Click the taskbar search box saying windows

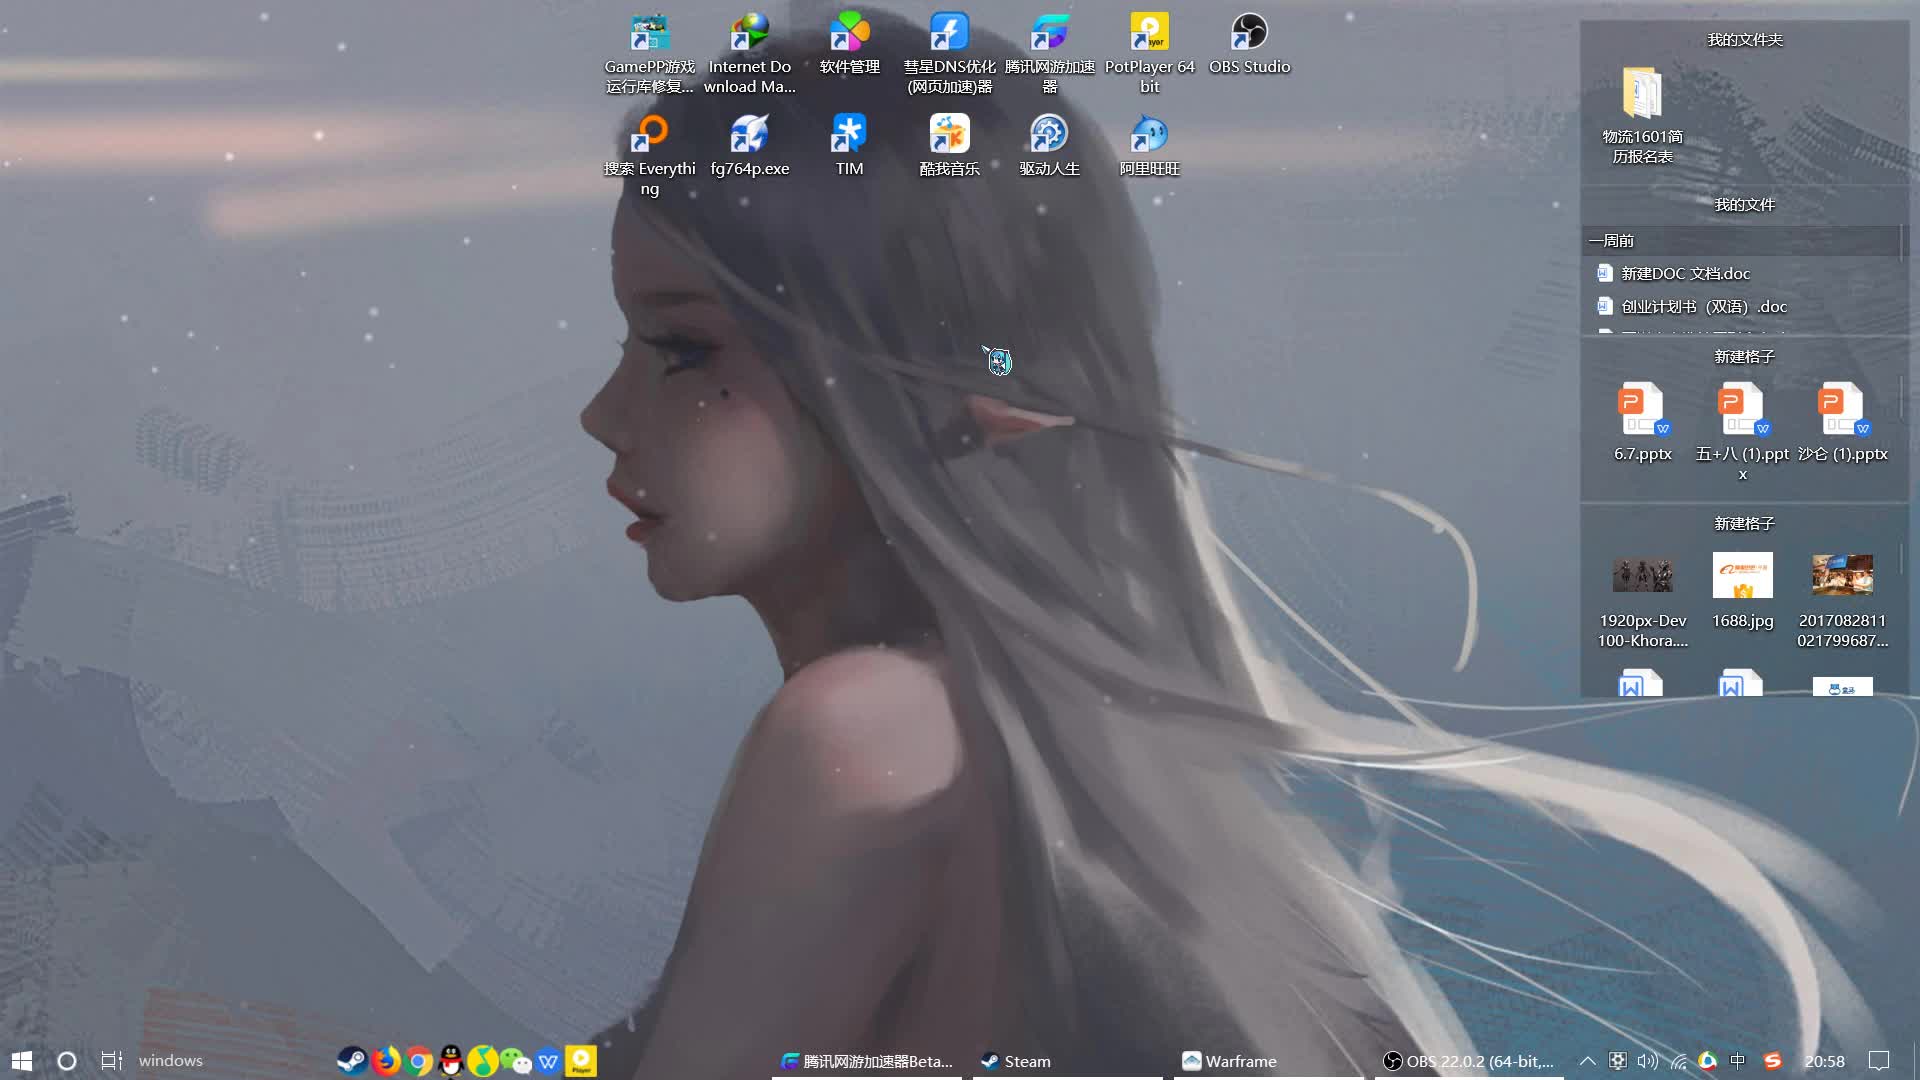[x=230, y=1060]
